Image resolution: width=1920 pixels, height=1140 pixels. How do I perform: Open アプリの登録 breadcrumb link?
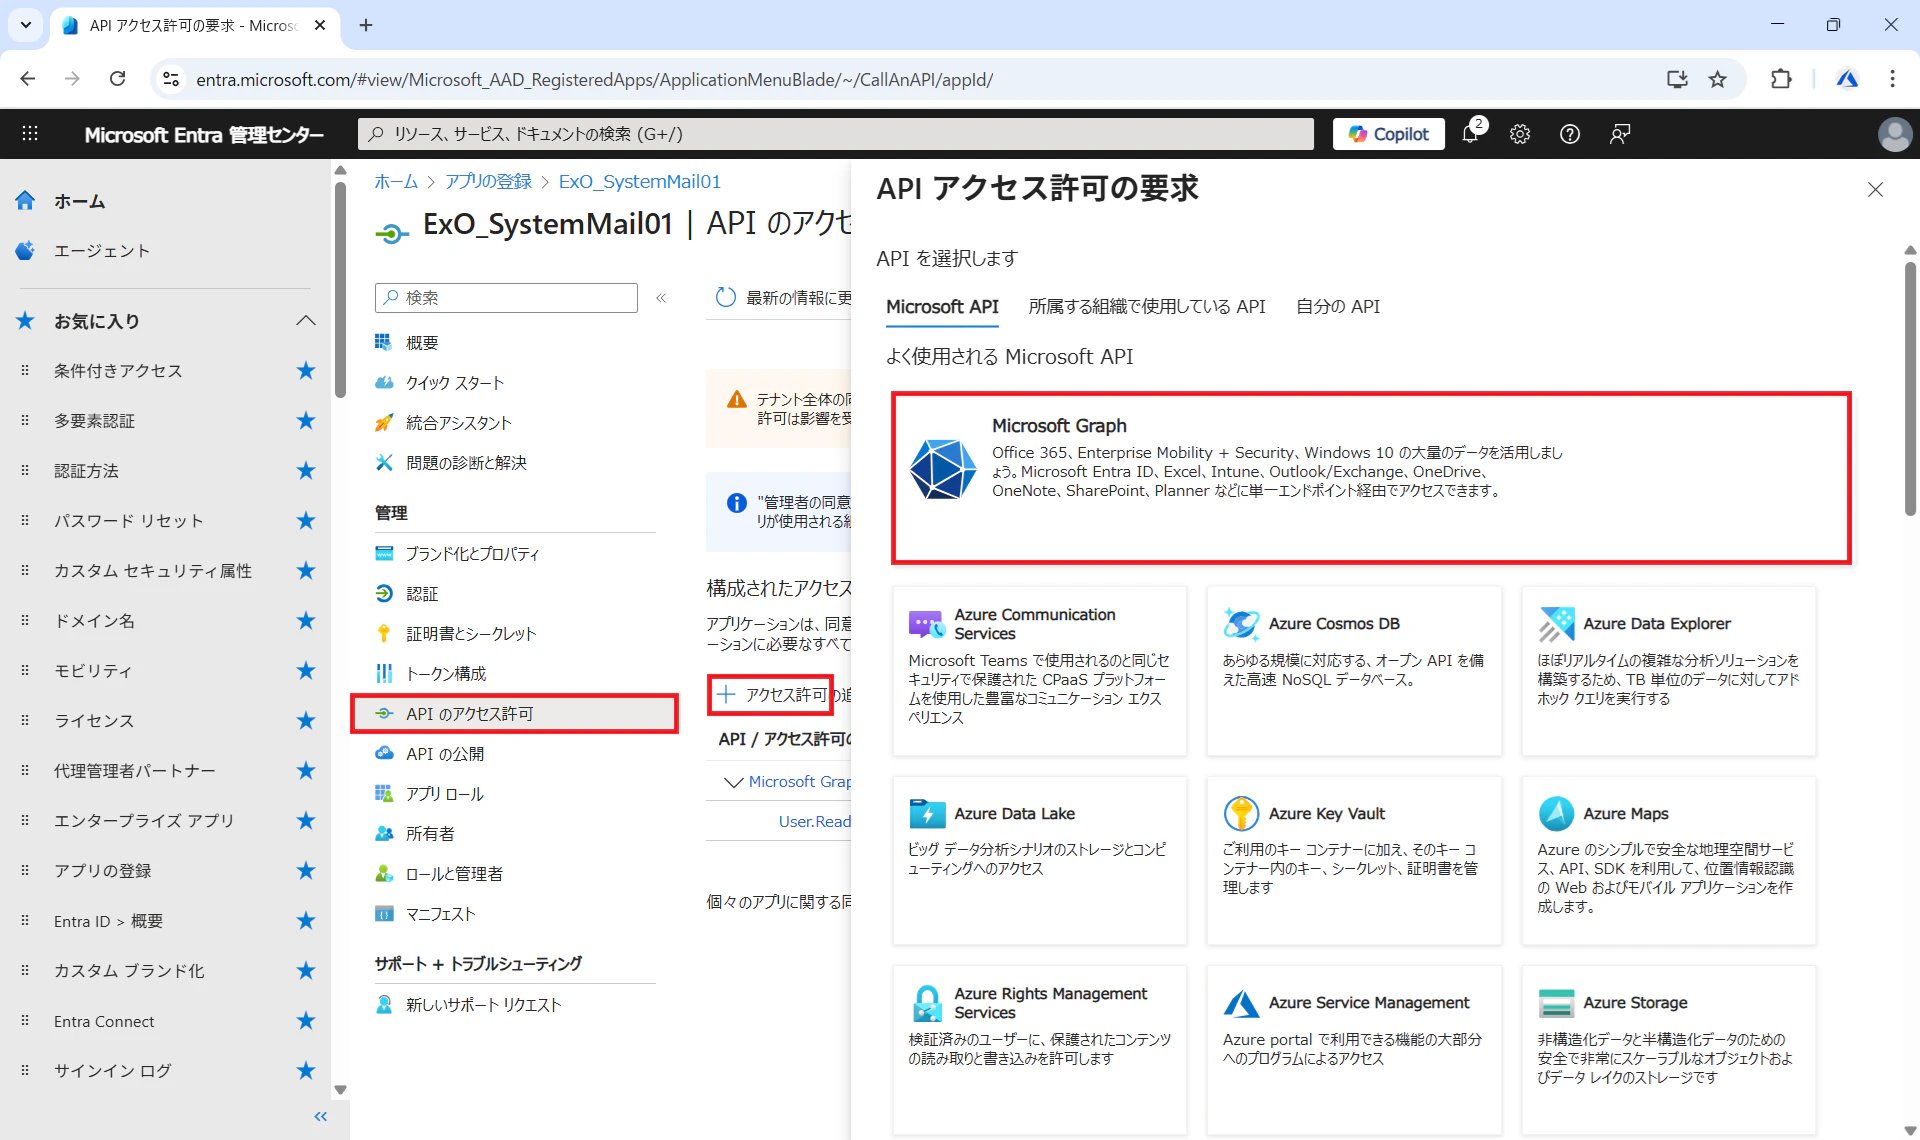point(488,181)
